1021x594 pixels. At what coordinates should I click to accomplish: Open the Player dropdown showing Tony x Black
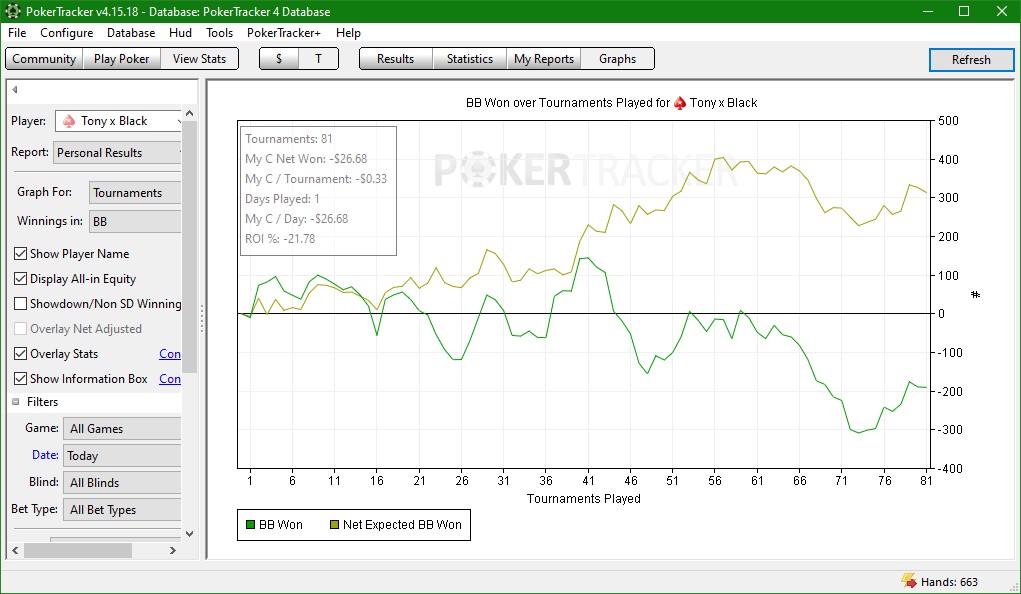[x=118, y=121]
